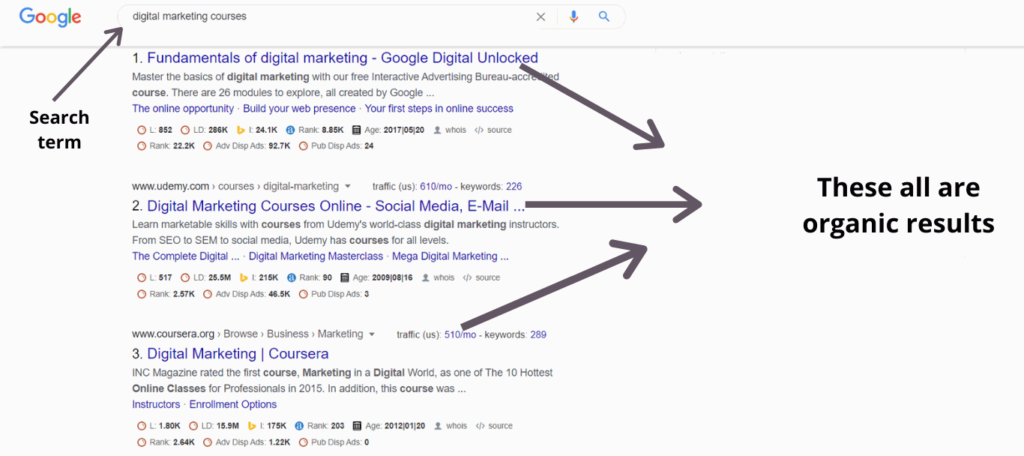Click Pub Disp Ads: 24 metric
The image size is (1024, 456).
(336, 146)
